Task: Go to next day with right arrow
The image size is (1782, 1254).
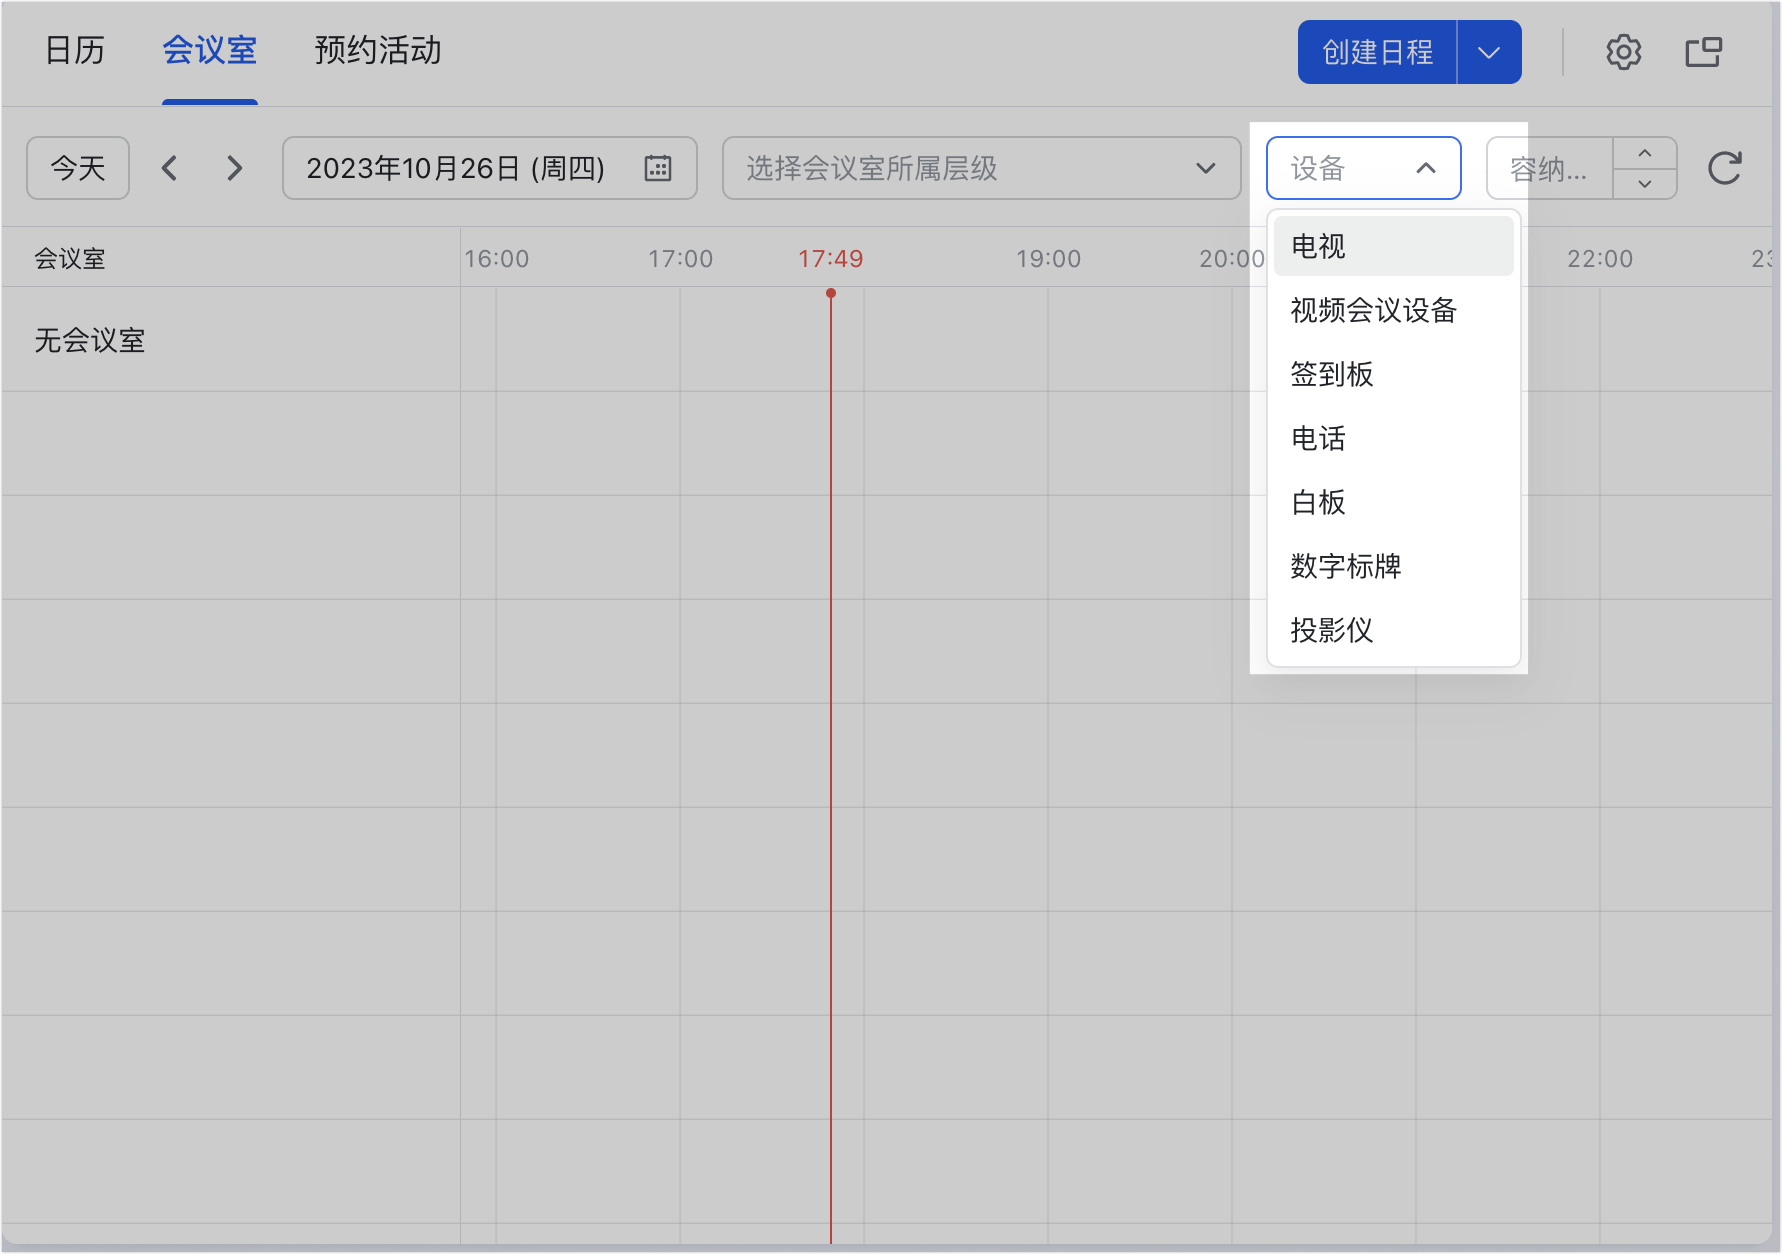Action: (x=235, y=168)
